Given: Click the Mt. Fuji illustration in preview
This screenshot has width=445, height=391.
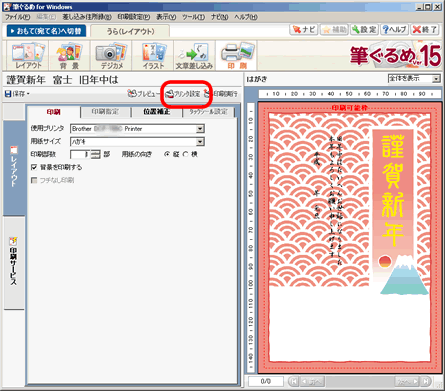Looking at the screenshot, I should 404,275.
